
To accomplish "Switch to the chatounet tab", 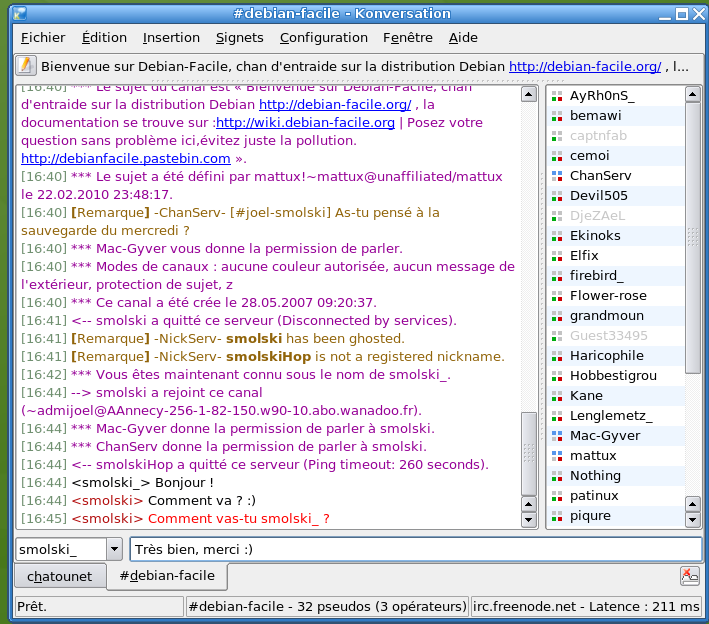I will click(59, 576).
